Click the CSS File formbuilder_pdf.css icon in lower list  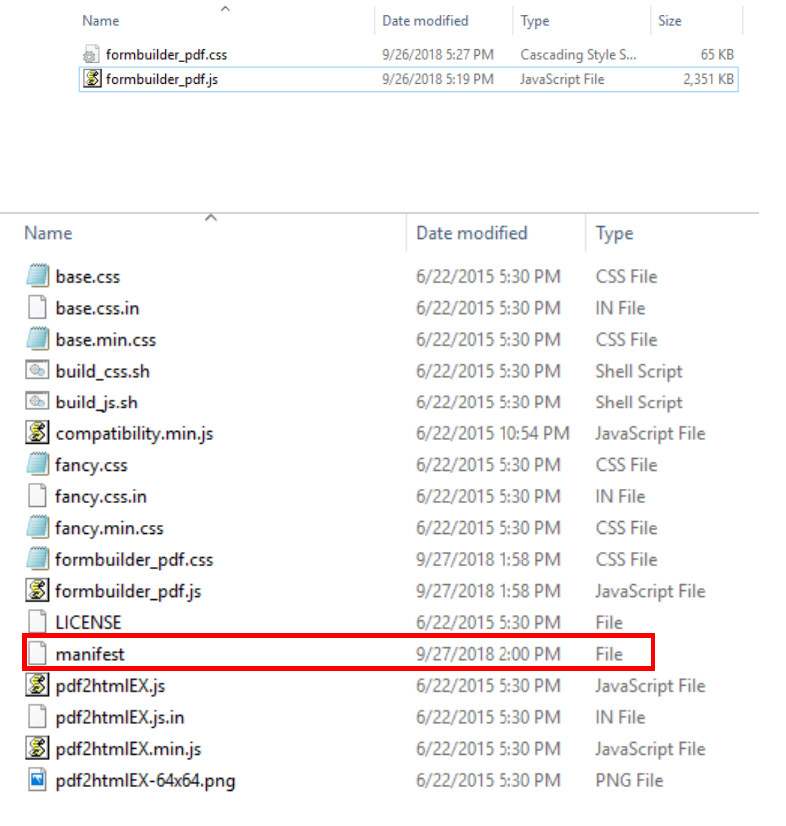37,559
